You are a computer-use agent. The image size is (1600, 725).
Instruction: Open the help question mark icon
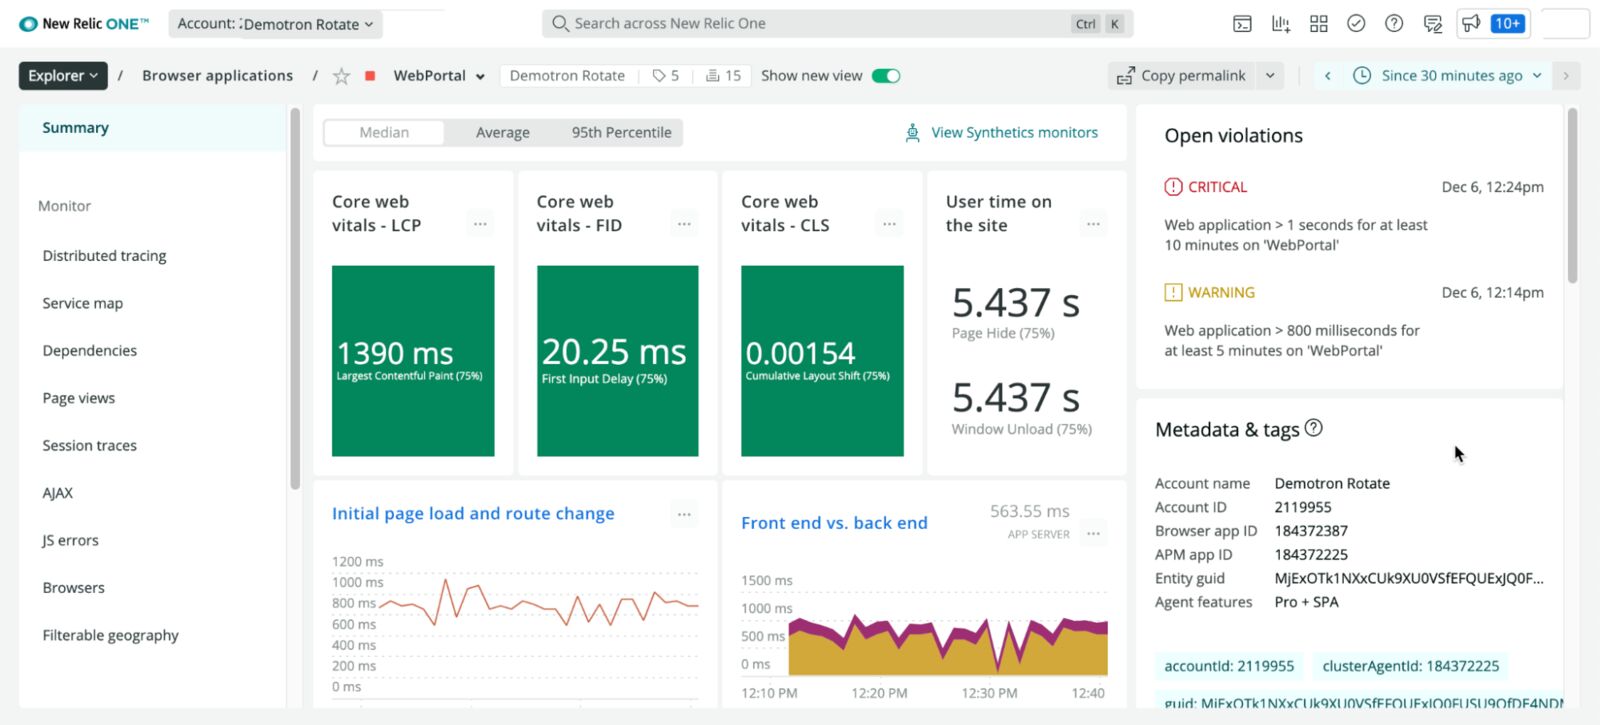1394,24
